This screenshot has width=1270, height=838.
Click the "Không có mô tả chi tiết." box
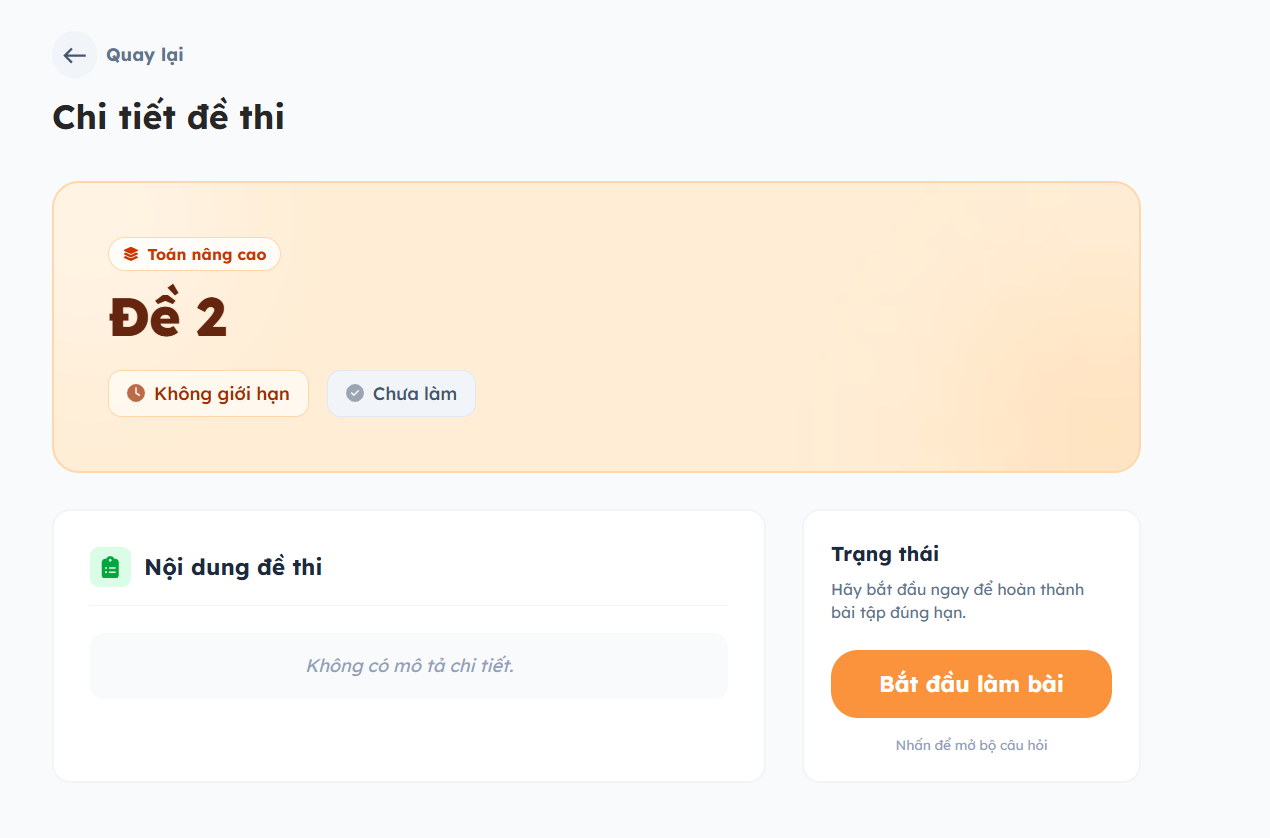[409, 665]
